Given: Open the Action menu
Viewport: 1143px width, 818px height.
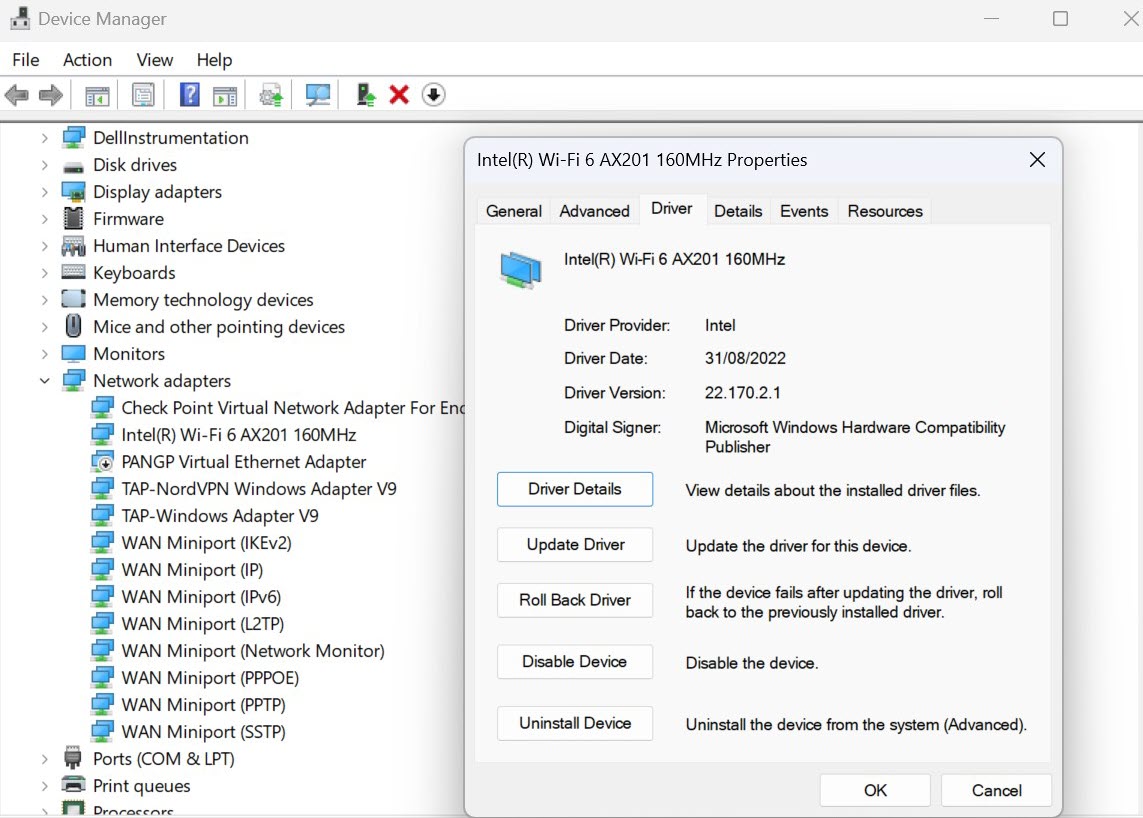Looking at the screenshot, I should tap(87, 60).
